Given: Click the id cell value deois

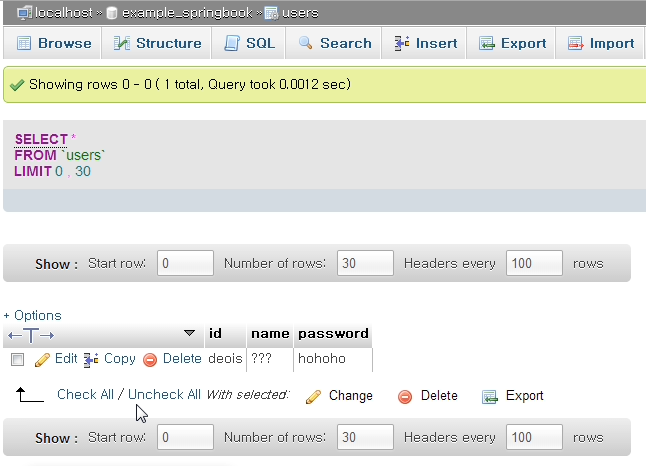Looking at the screenshot, I should tap(225, 358).
